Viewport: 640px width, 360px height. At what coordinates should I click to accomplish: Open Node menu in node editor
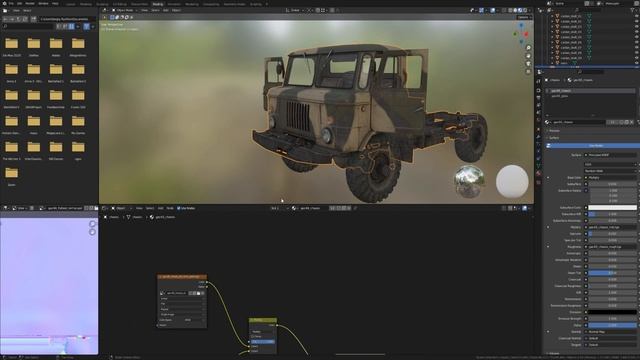pos(170,208)
